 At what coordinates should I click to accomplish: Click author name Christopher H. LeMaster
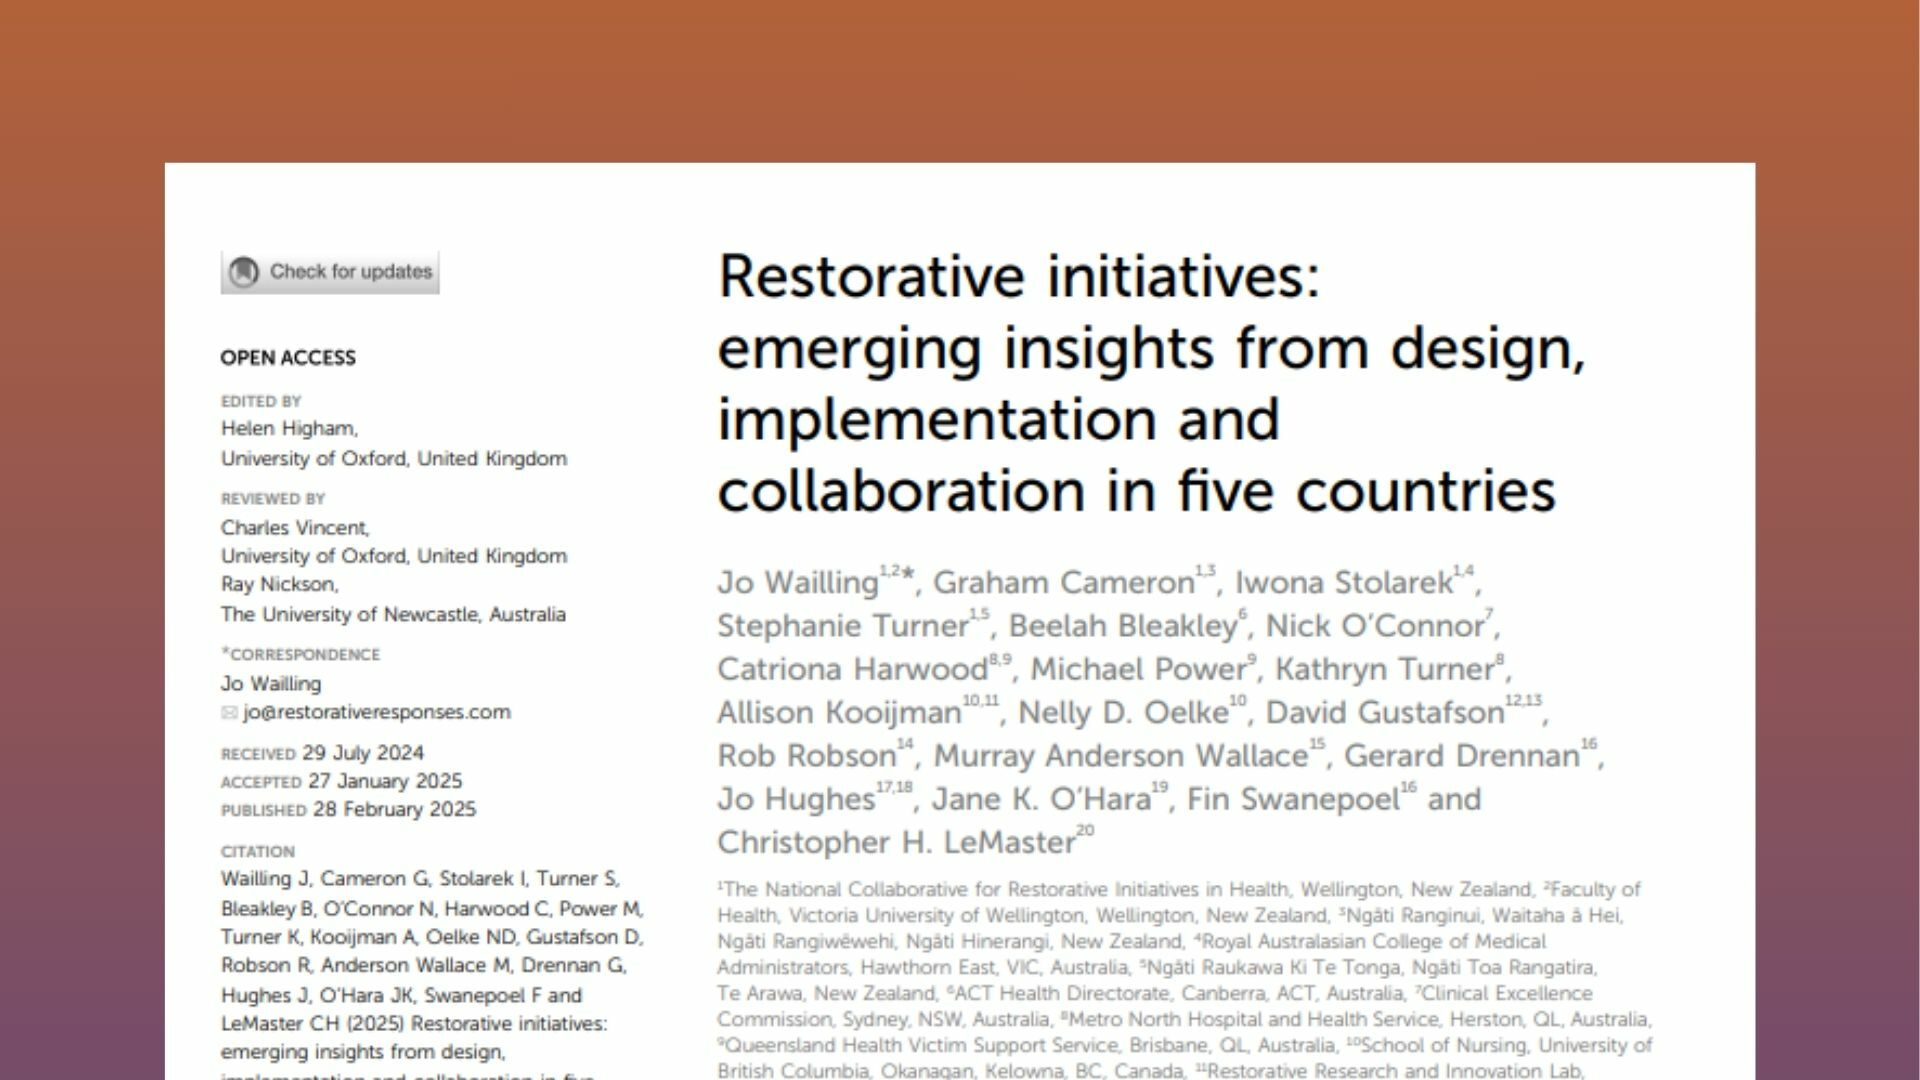[896, 842]
